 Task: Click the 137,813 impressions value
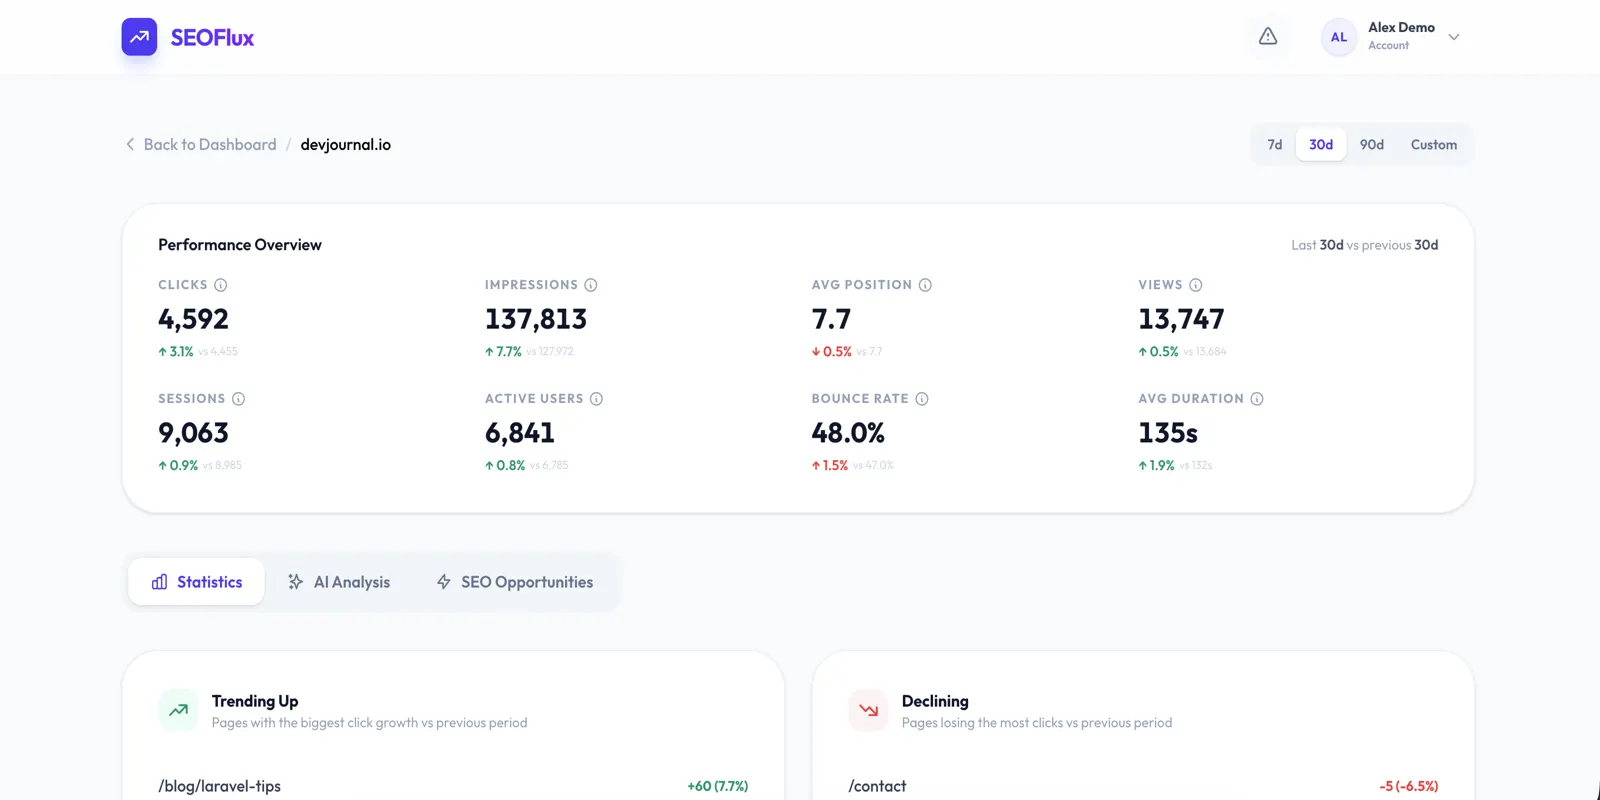pos(536,320)
